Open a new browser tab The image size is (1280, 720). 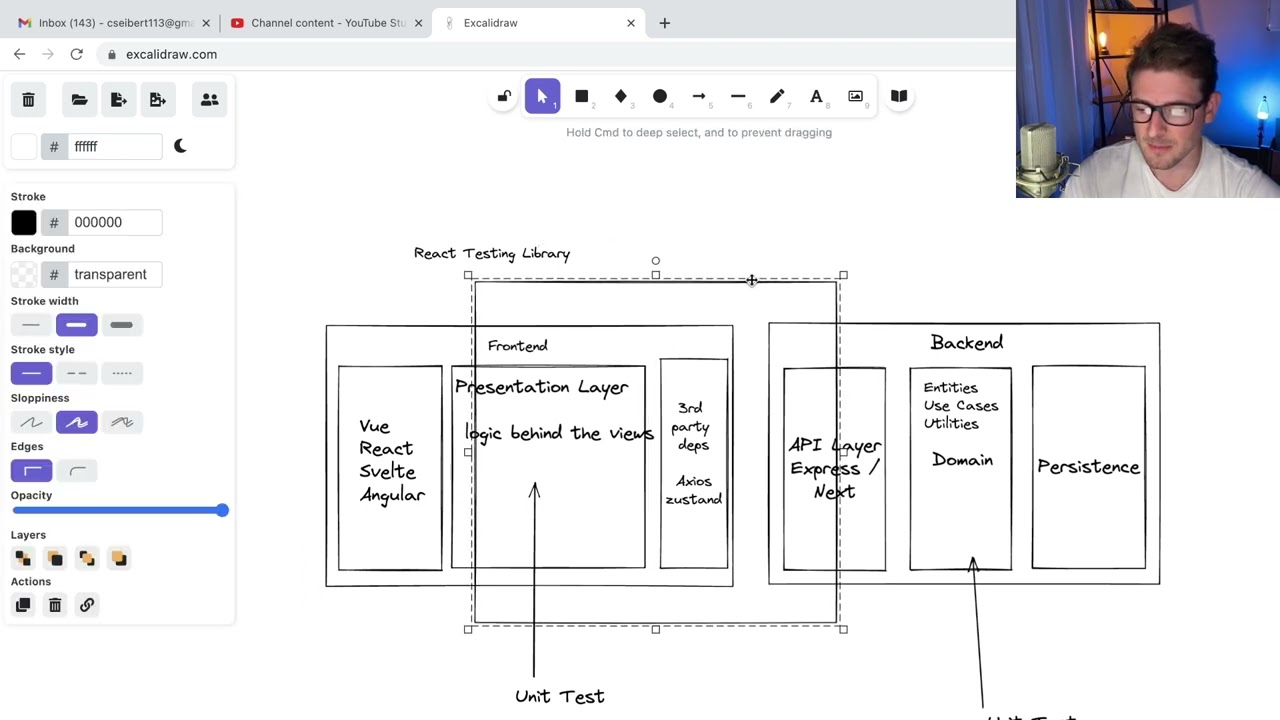pos(664,23)
